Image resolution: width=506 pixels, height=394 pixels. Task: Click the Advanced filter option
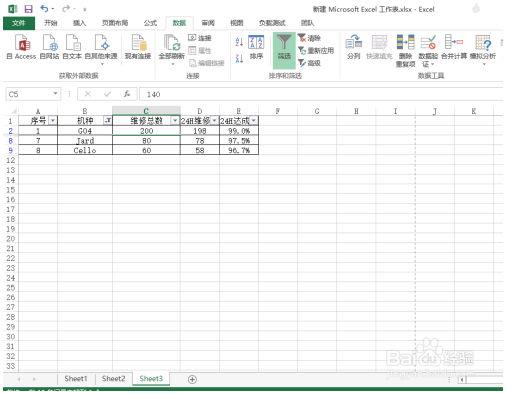pos(309,63)
